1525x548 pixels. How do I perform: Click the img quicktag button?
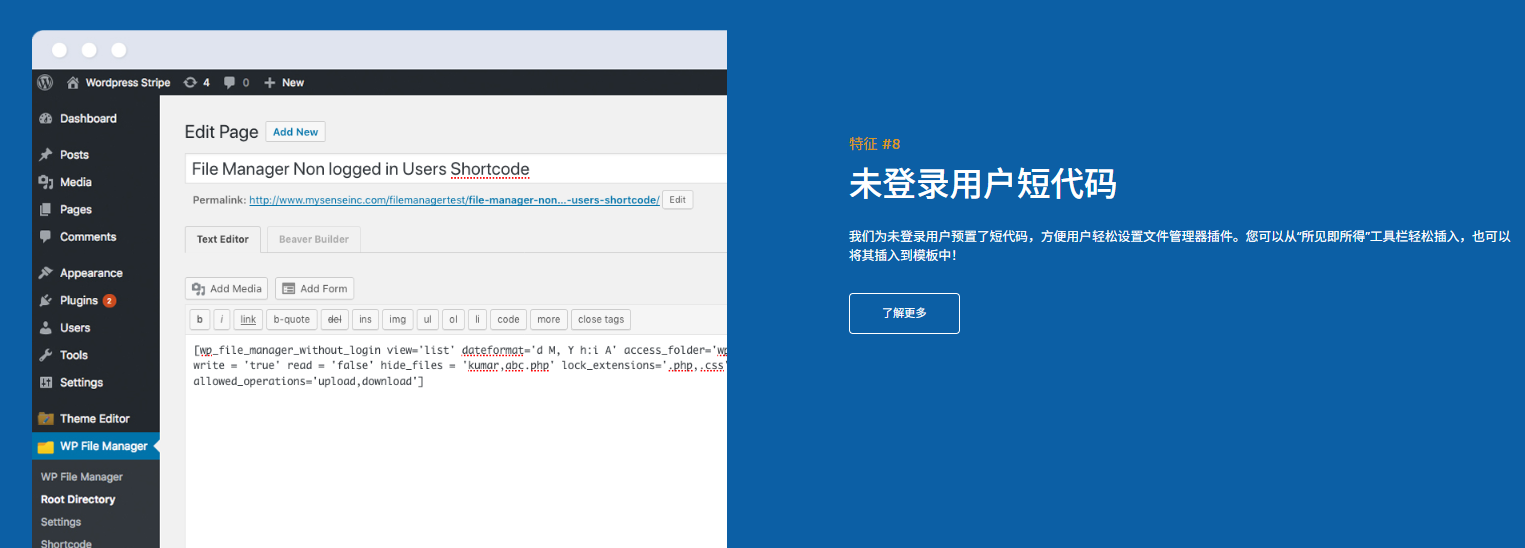398,320
